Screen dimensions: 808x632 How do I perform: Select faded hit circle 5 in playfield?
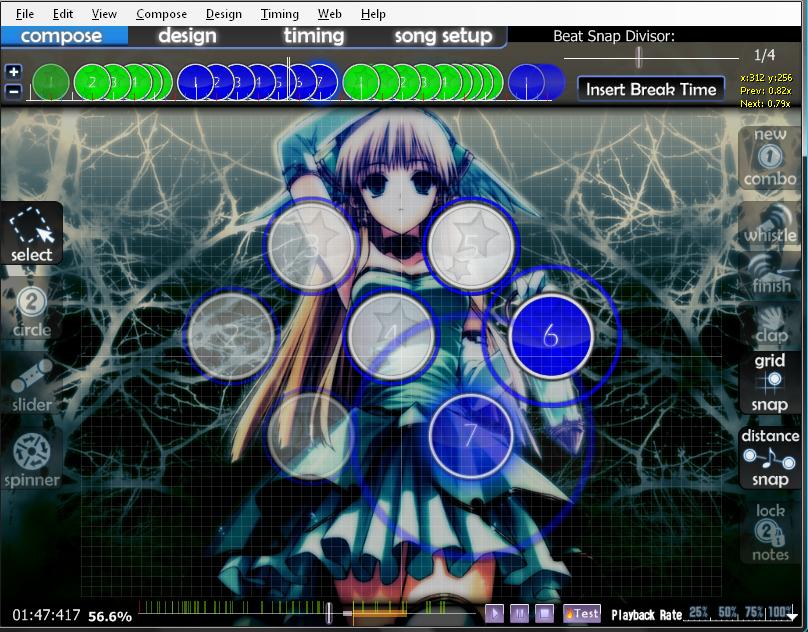click(471, 245)
